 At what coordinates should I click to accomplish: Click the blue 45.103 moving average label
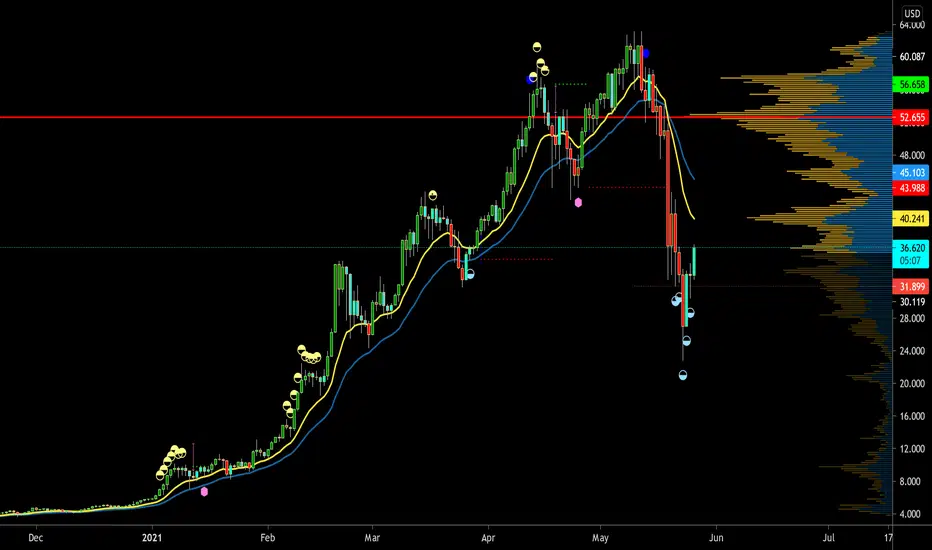coord(911,172)
